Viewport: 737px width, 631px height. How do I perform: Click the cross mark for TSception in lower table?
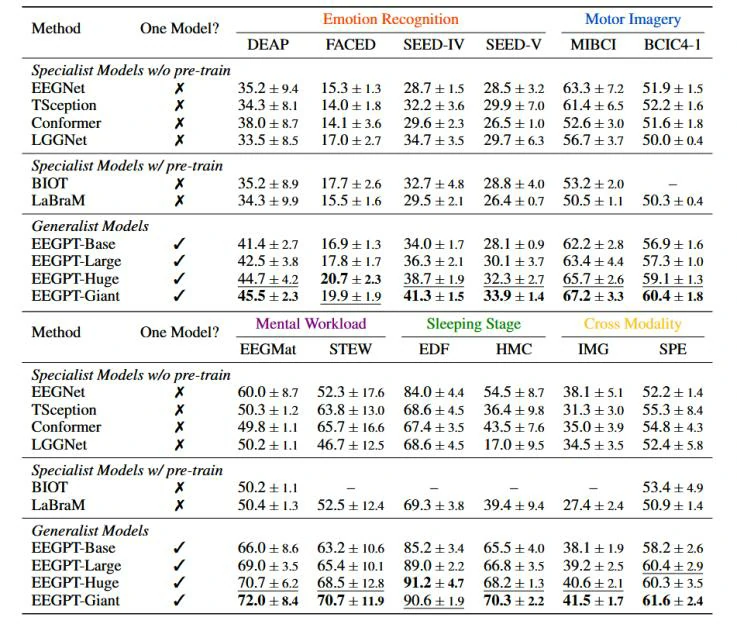pyautogui.click(x=179, y=410)
